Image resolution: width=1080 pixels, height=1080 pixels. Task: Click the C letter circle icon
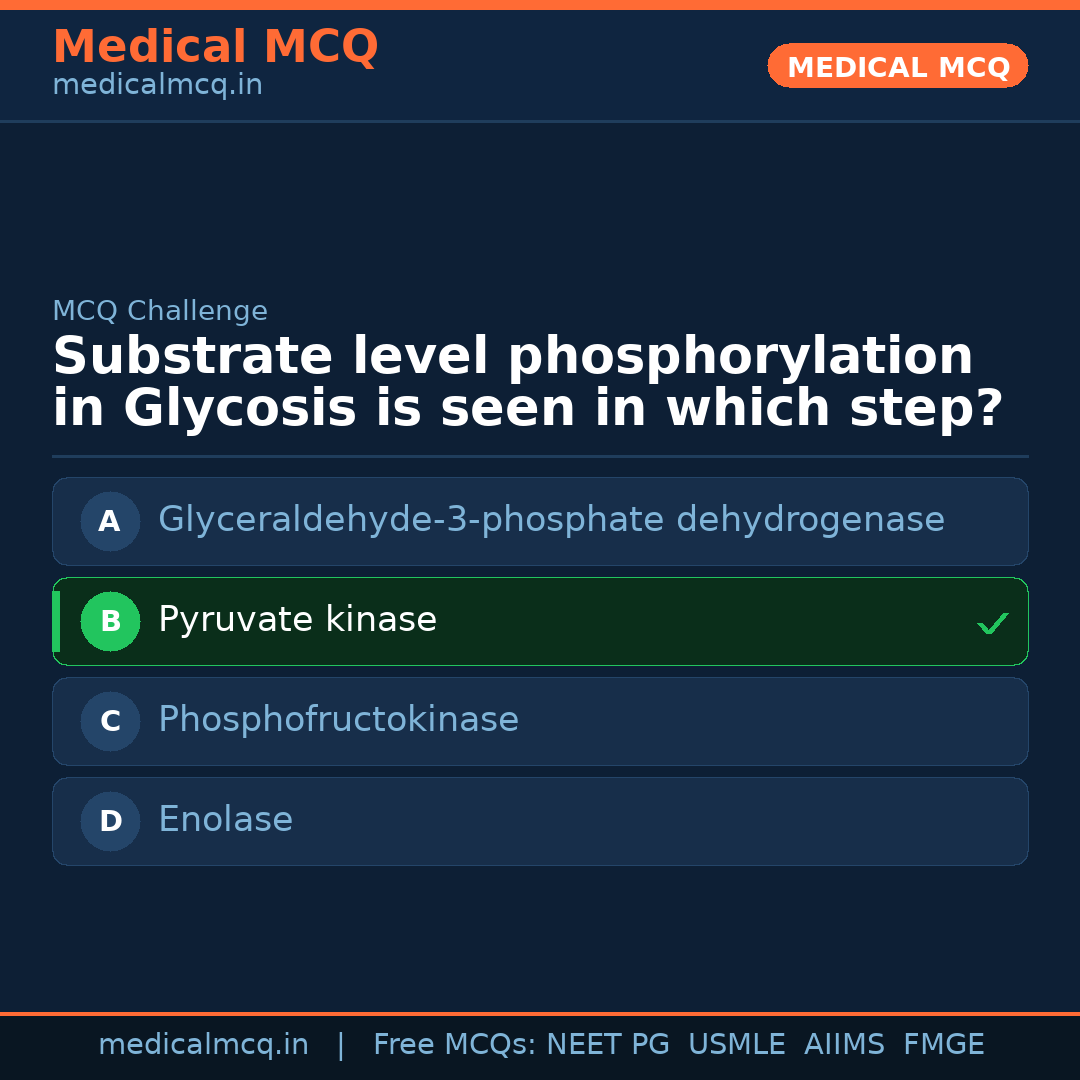(110, 721)
